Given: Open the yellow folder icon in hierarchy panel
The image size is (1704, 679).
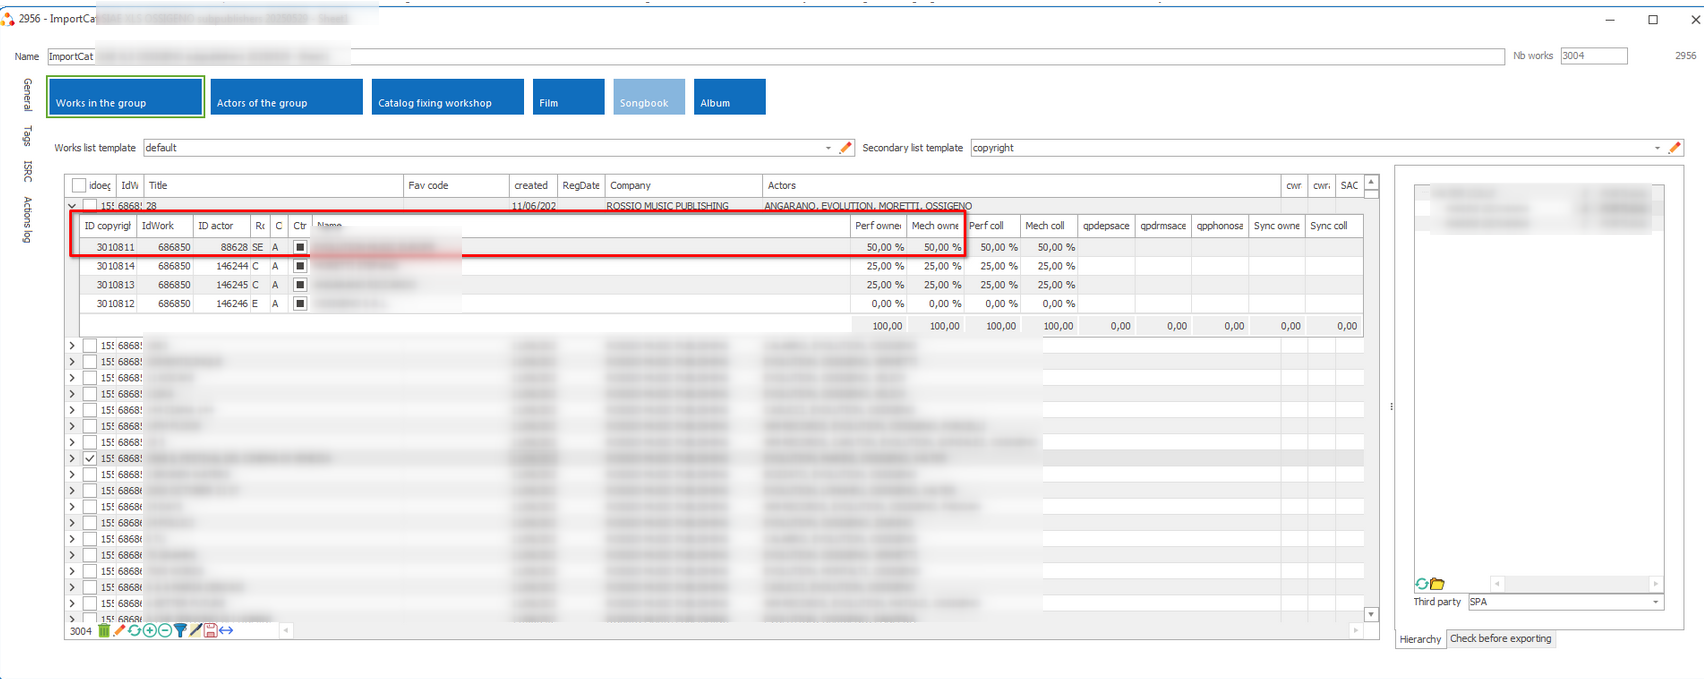Looking at the screenshot, I should 1437,584.
